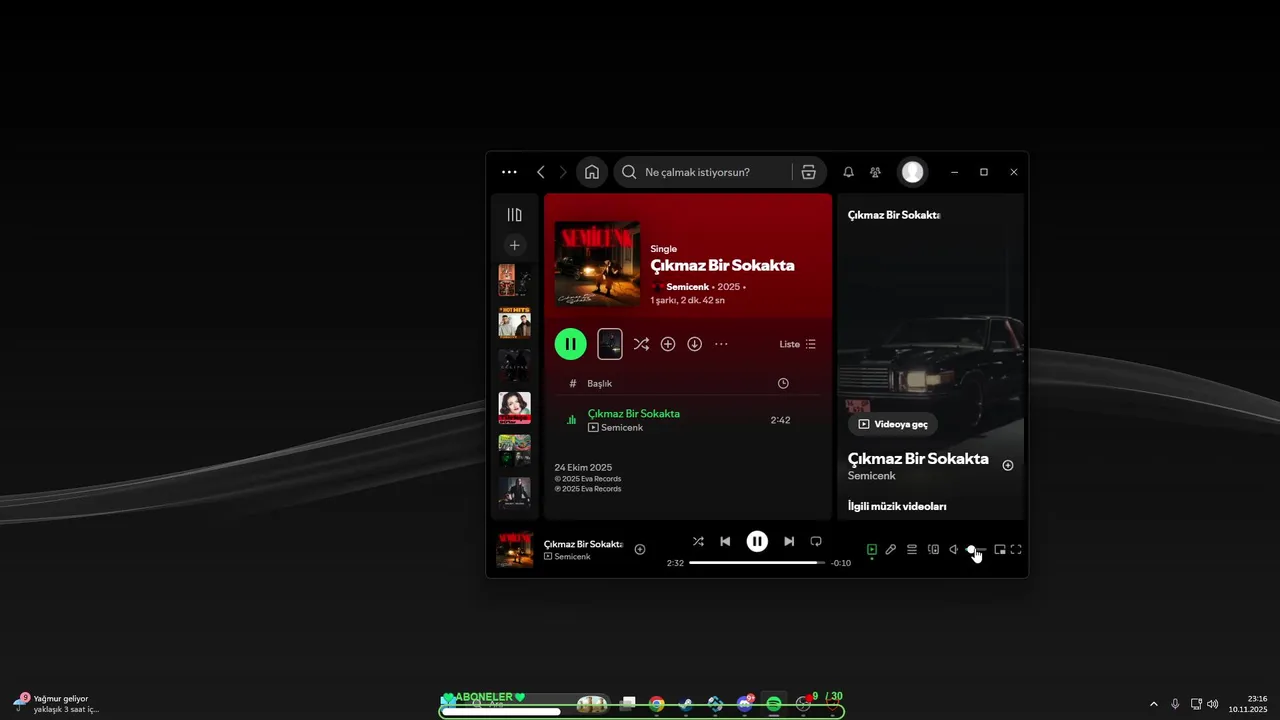The width and height of the screenshot is (1280, 720).
Task: Open Semicenk artist in the player bar
Action: pos(572,557)
